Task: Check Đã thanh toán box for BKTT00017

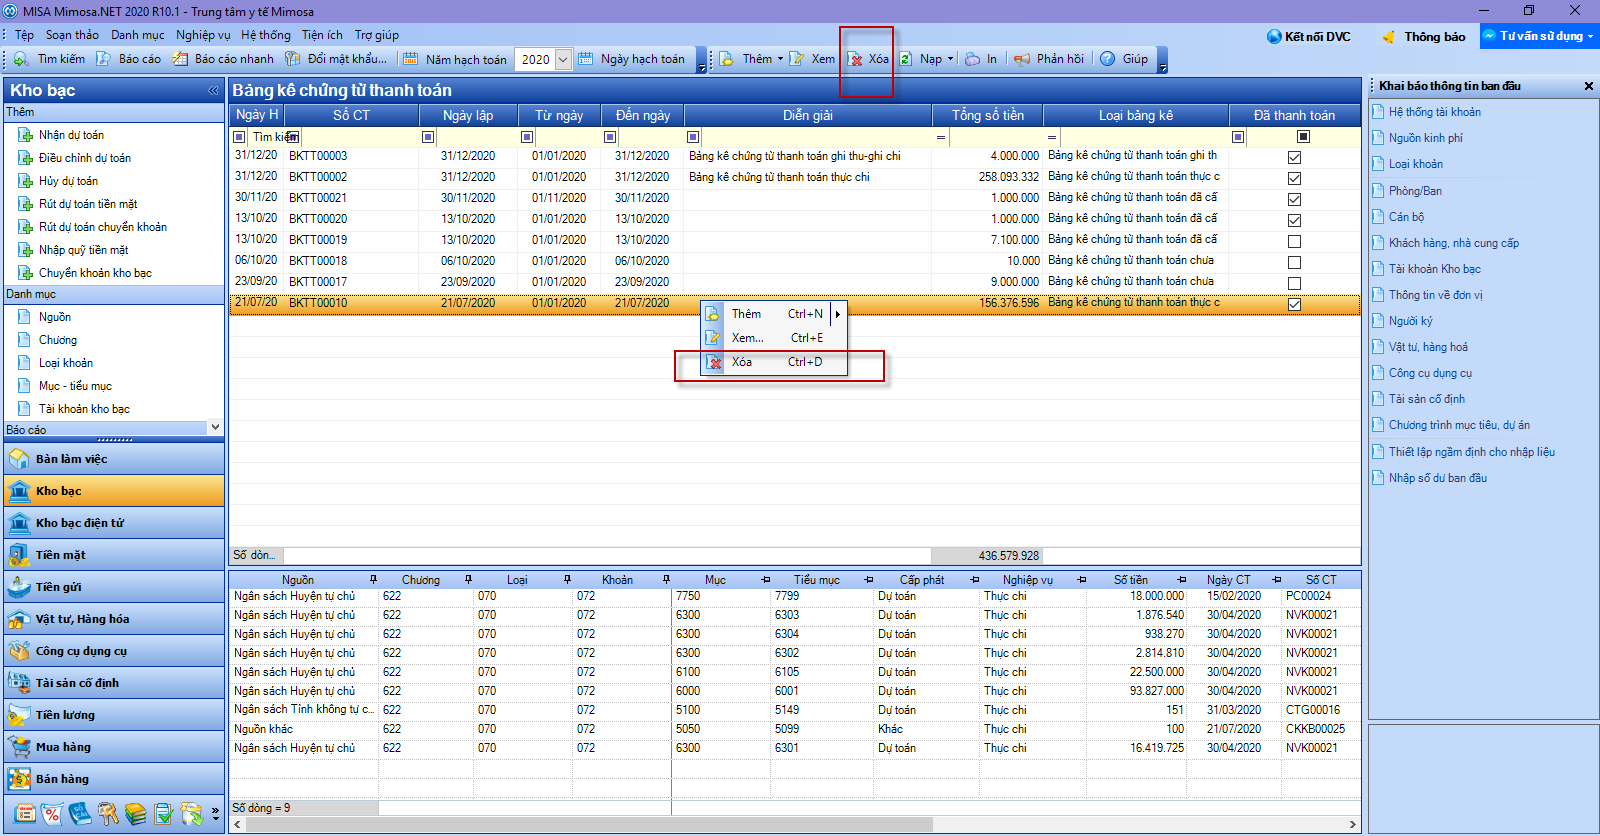Action: (x=1294, y=283)
